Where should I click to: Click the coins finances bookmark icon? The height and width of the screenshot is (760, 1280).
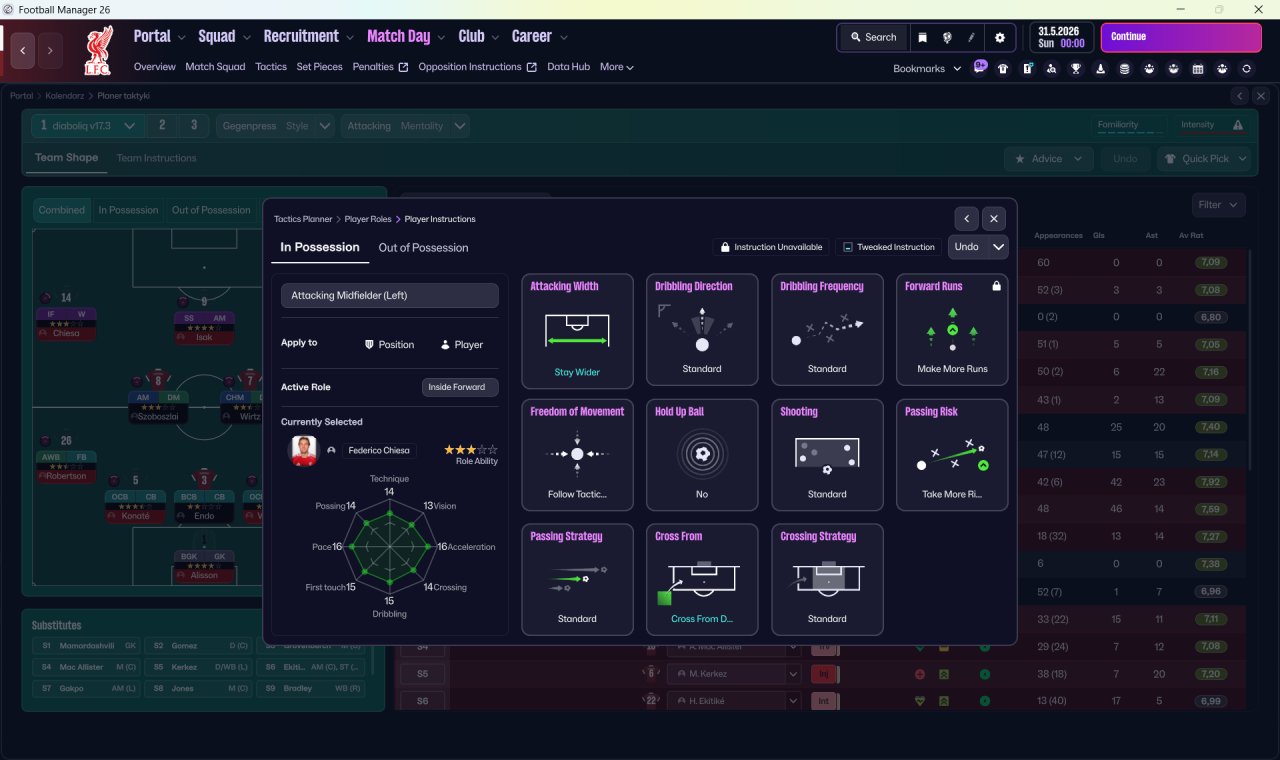(x=1125, y=69)
